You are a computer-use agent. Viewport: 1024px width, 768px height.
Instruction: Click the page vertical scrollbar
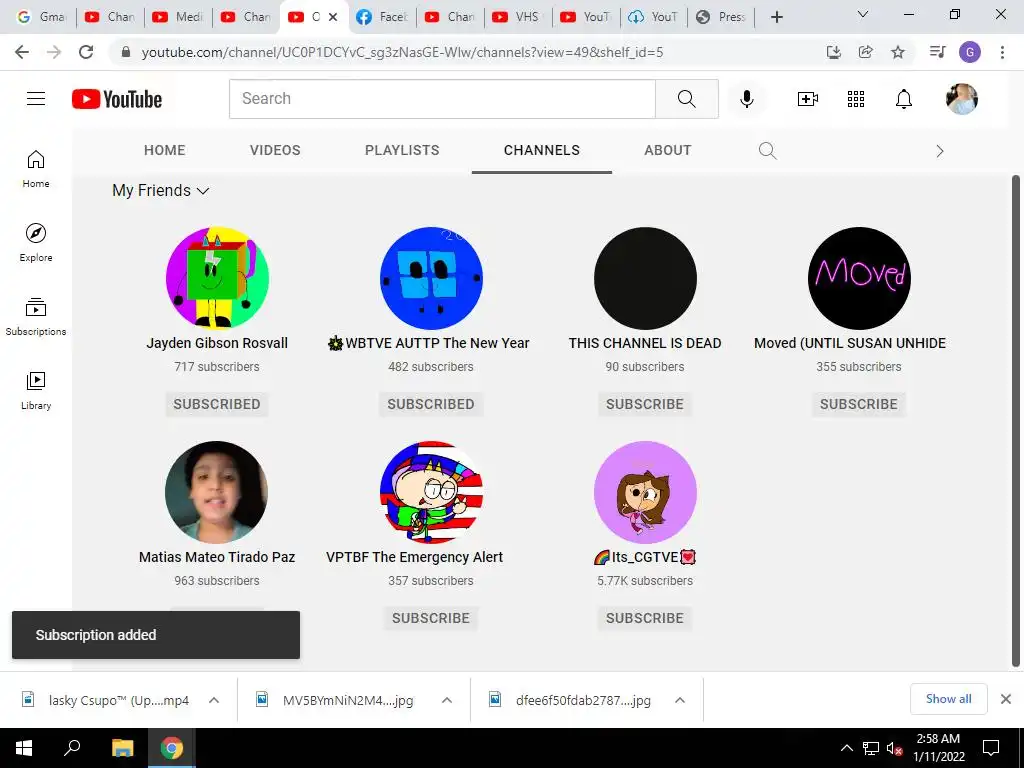click(x=1016, y=421)
